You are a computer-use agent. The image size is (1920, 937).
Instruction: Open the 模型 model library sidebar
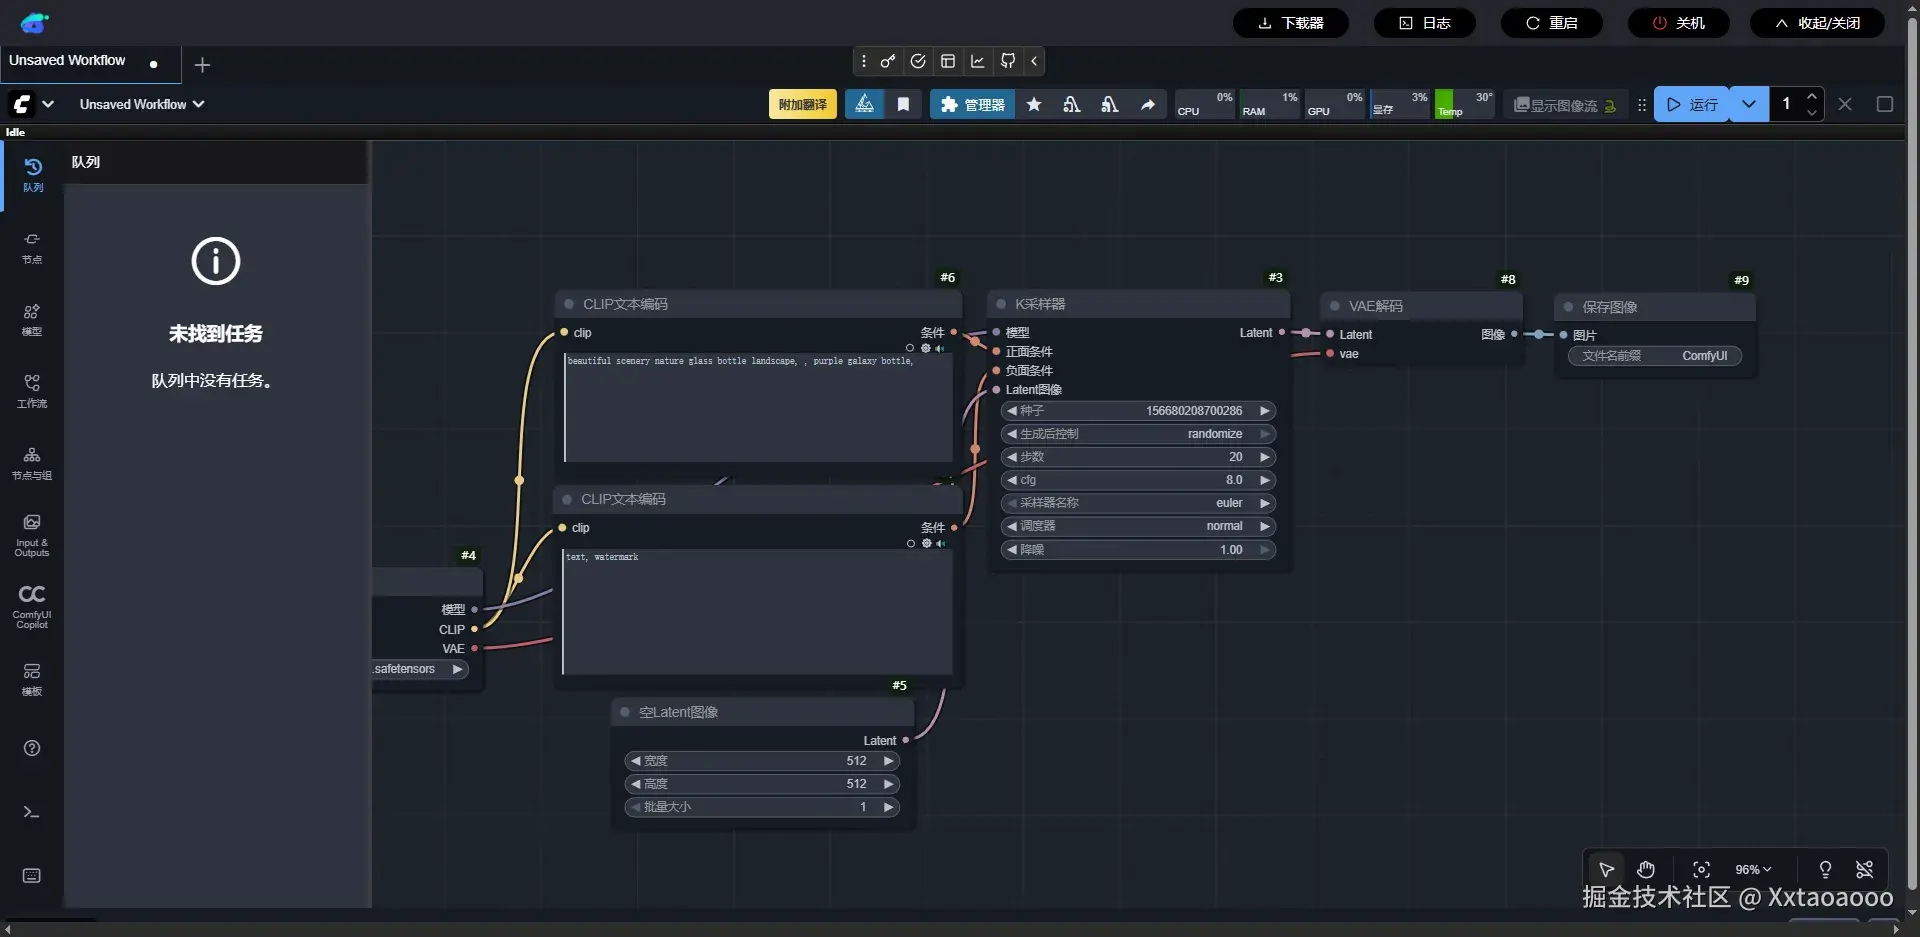[32, 319]
